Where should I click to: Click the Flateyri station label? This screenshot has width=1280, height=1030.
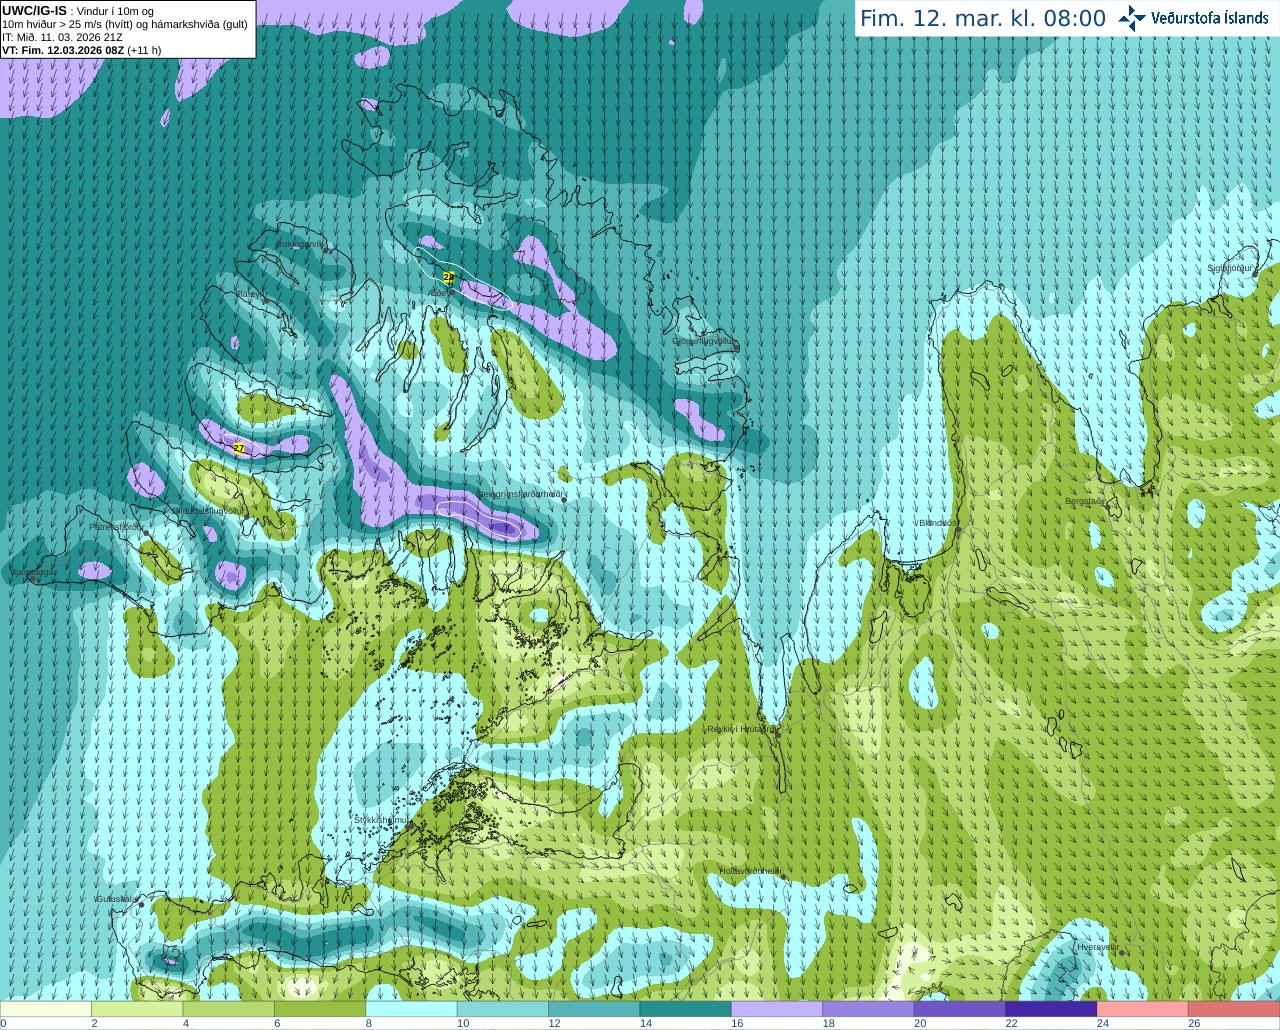point(248,294)
